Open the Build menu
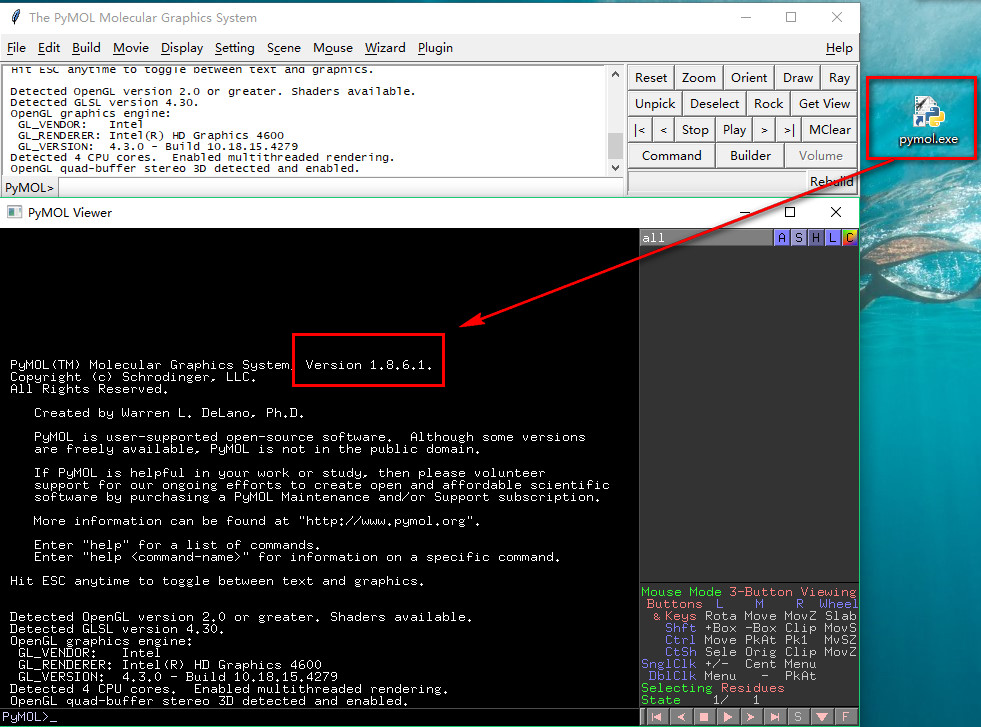The image size is (981, 727). [86, 48]
